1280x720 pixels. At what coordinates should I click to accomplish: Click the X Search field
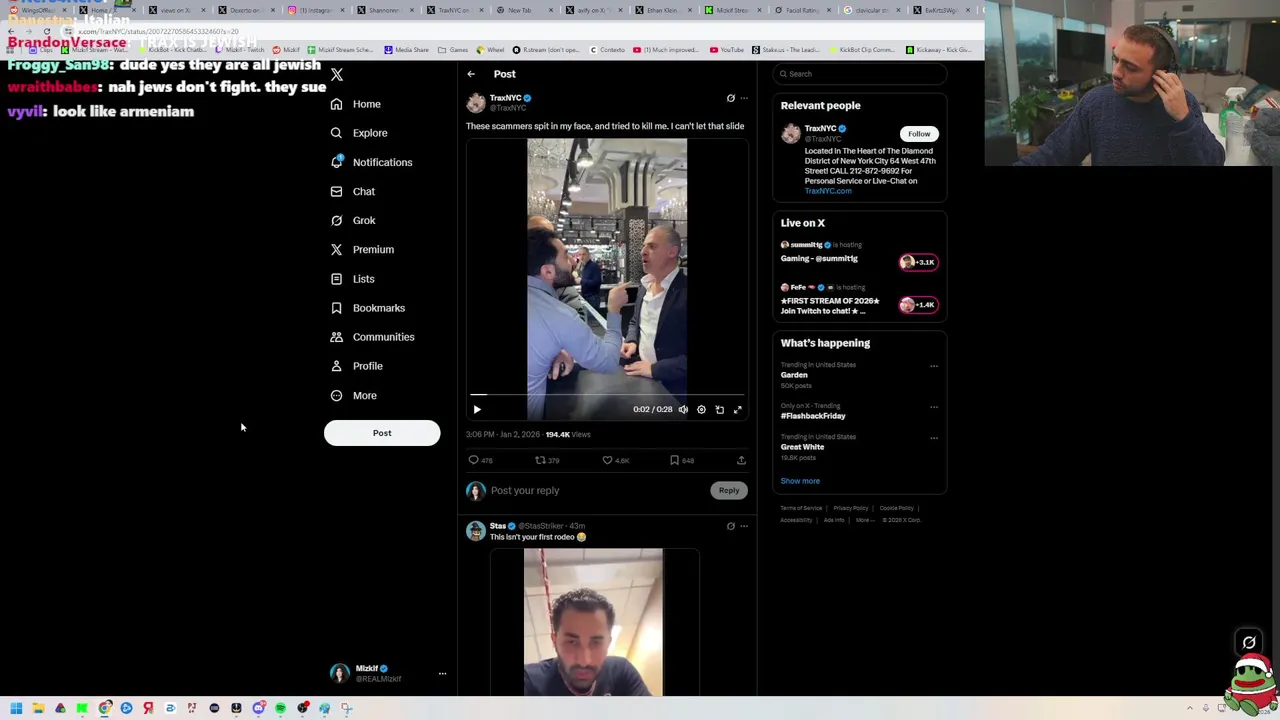click(859, 74)
